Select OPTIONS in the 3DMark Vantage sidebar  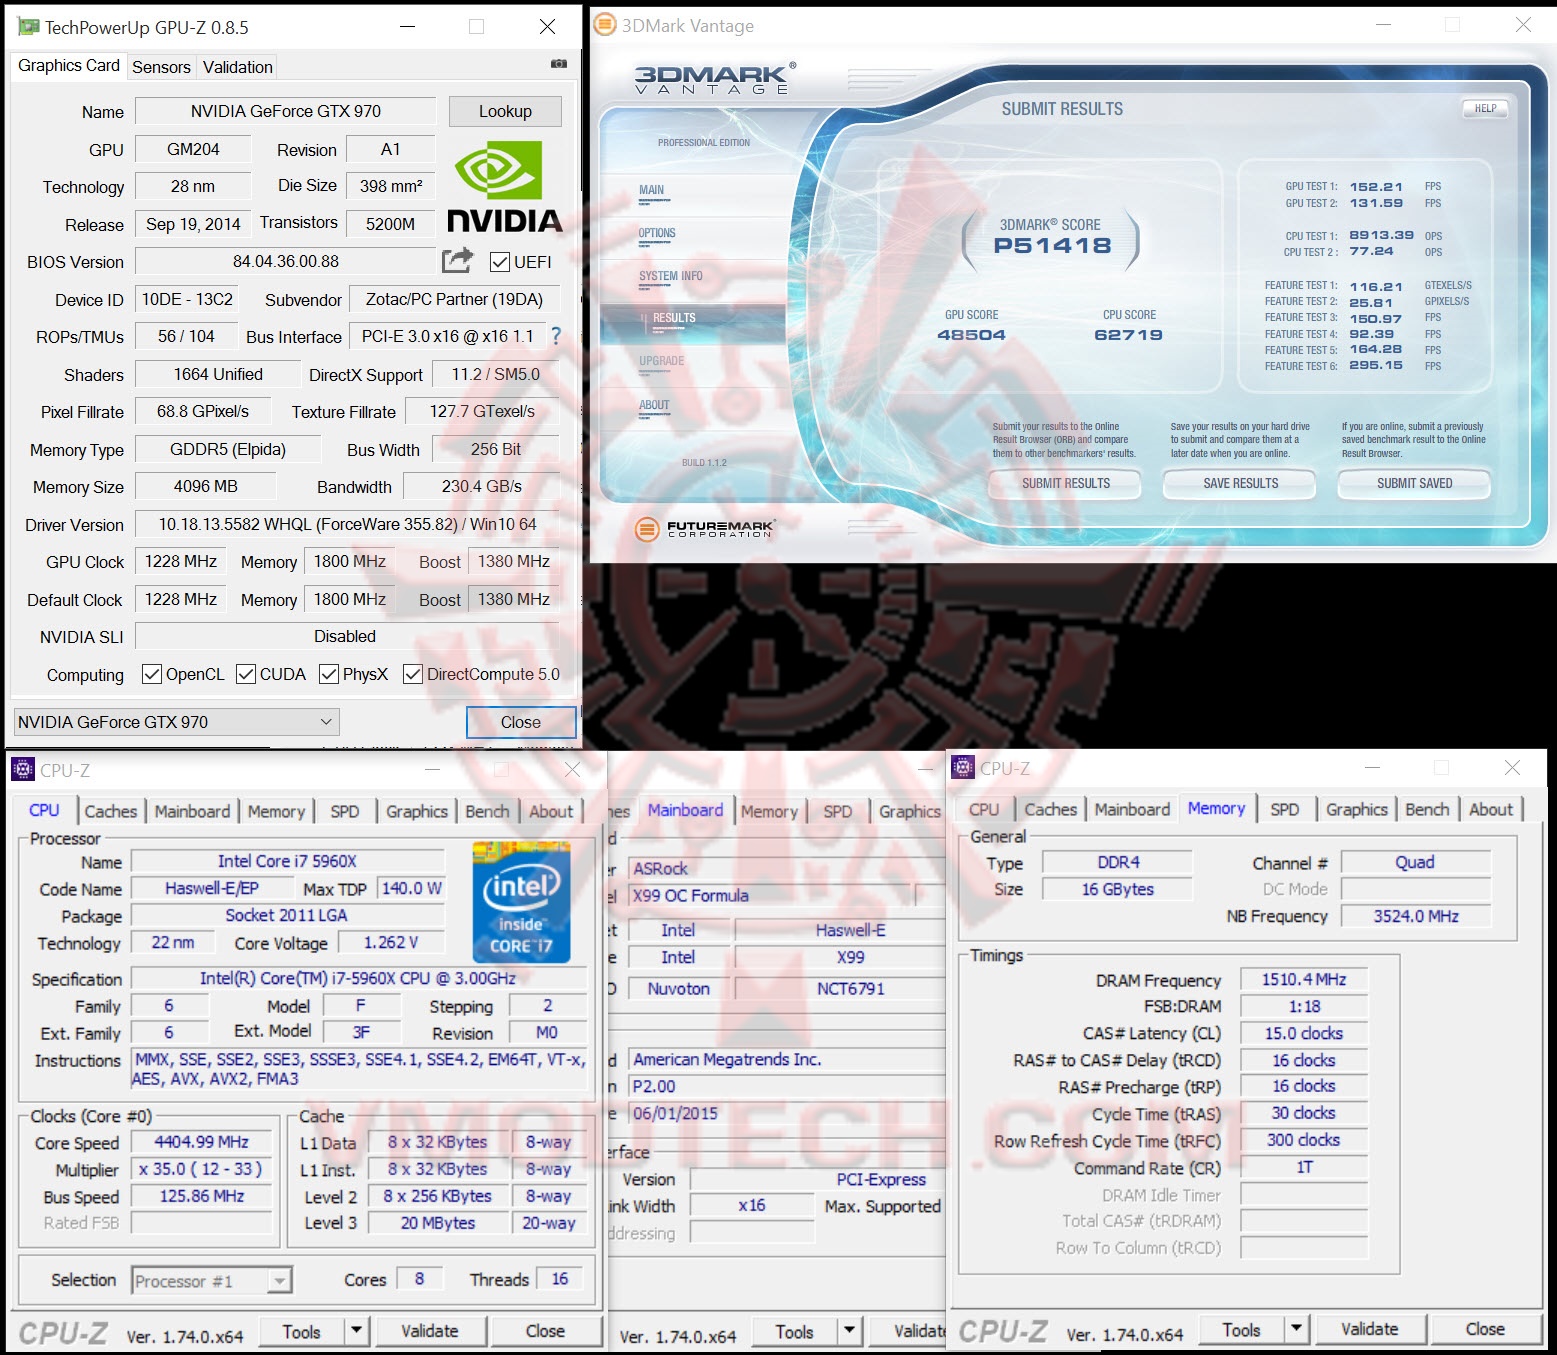pyautogui.click(x=657, y=233)
